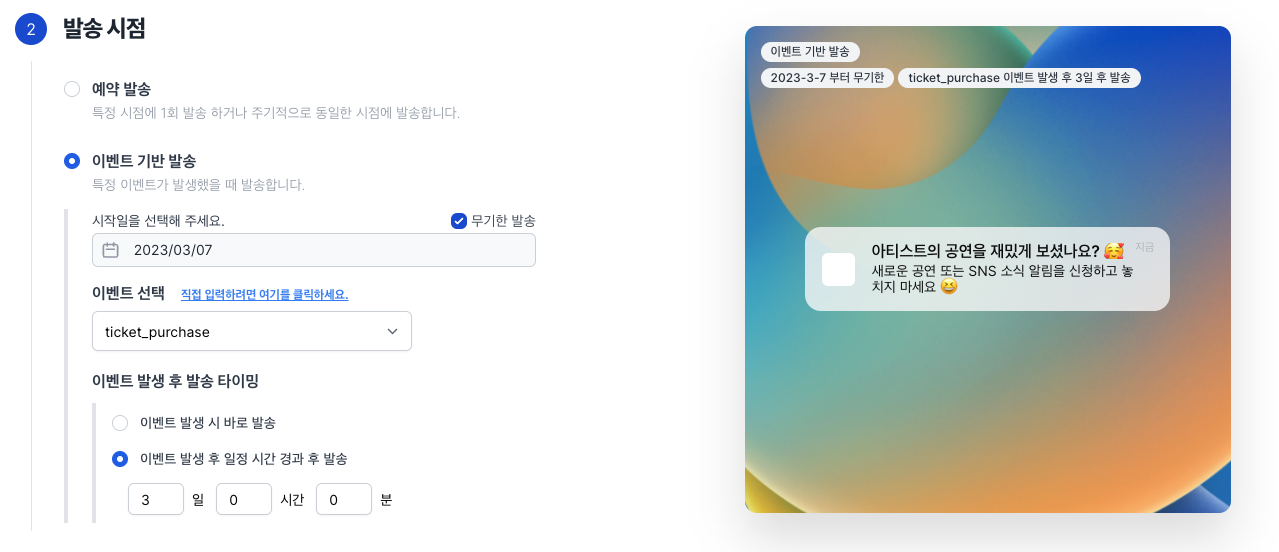Click the minutes (분) input field
The width and height of the screenshot is (1279, 552).
point(344,499)
